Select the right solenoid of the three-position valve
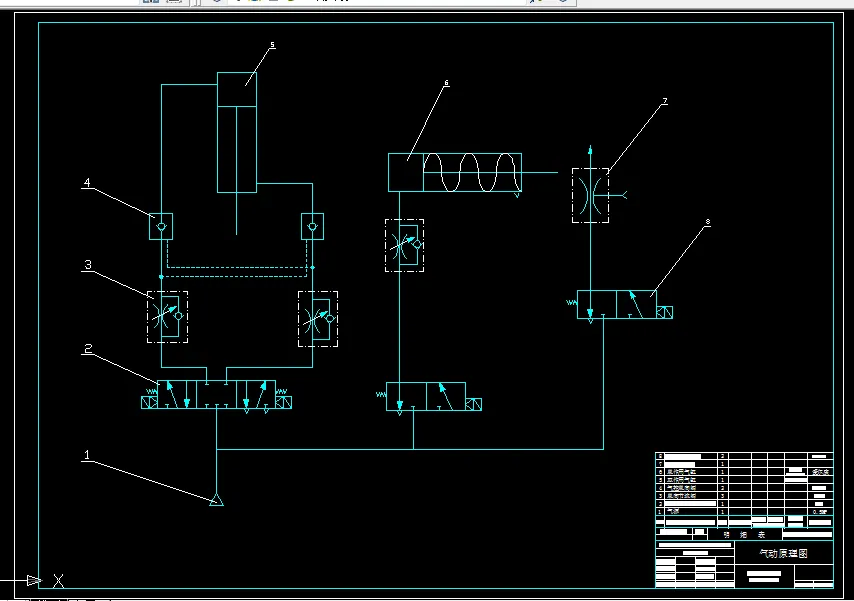Image resolution: width=854 pixels, height=601 pixels. pos(283,402)
